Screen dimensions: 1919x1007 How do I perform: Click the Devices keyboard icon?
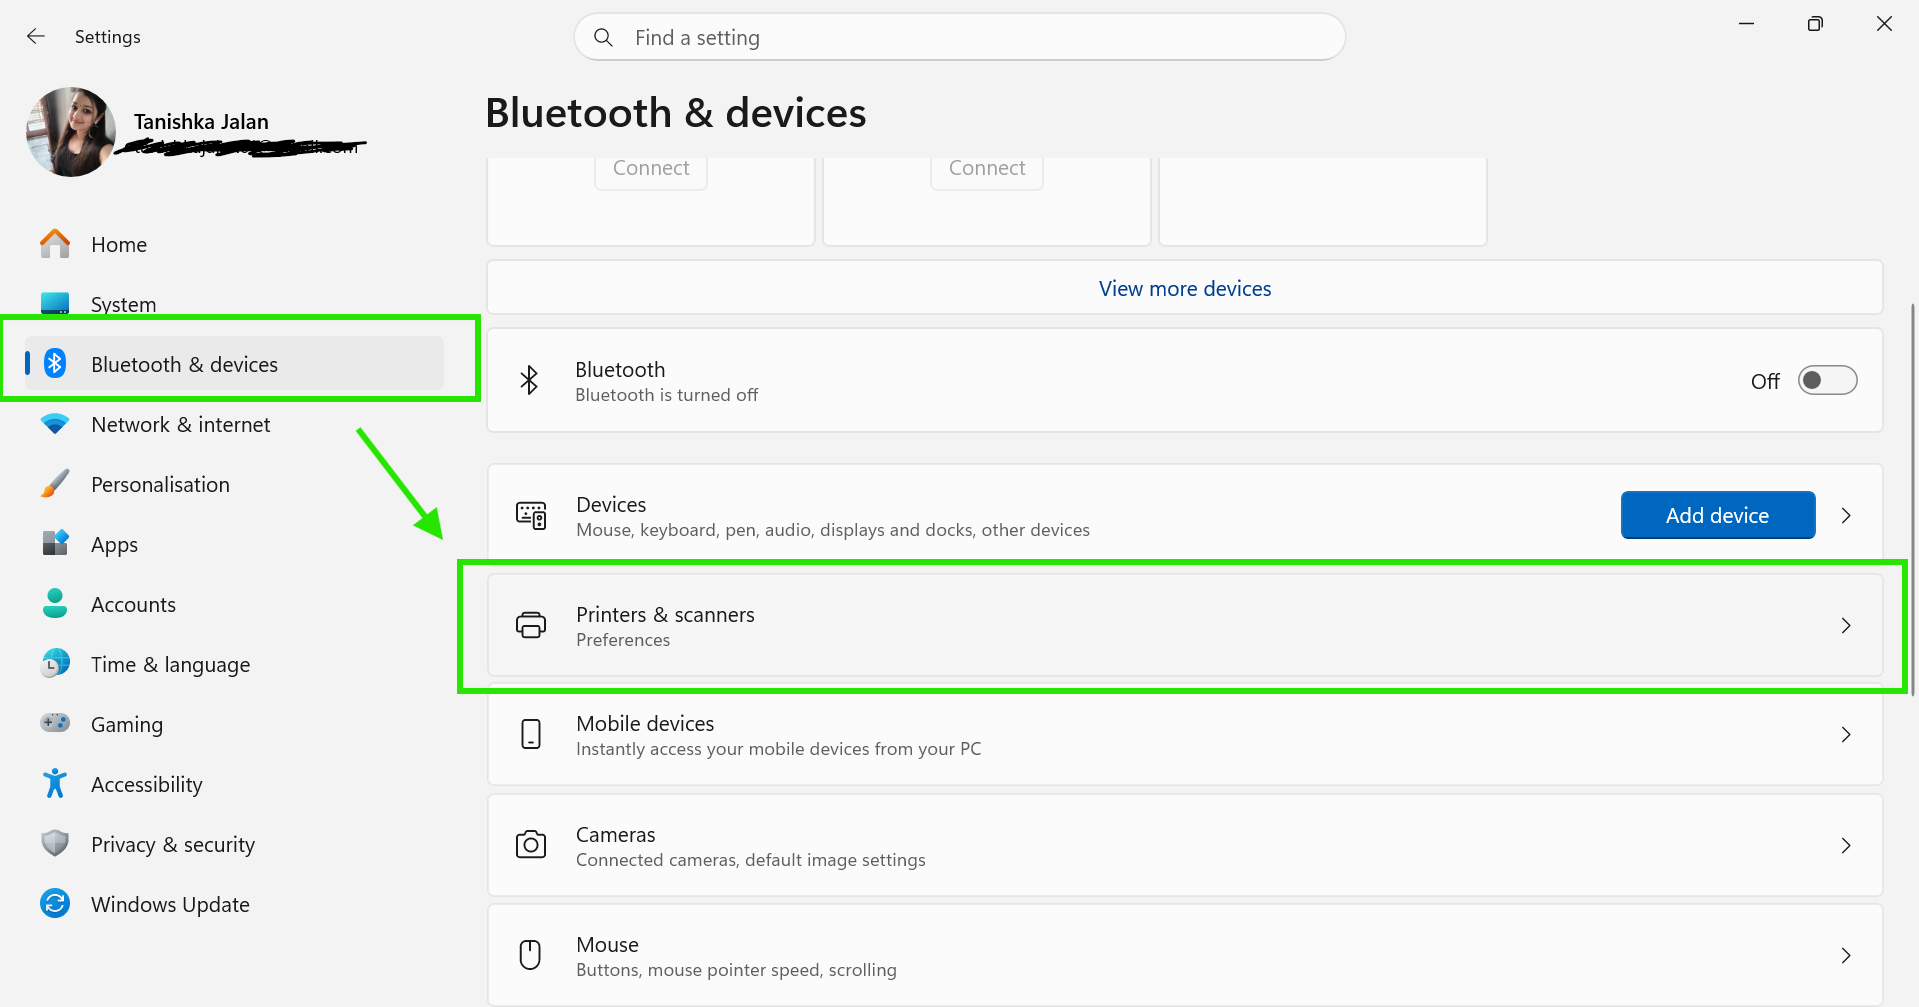pyautogui.click(x=531, y=516)
